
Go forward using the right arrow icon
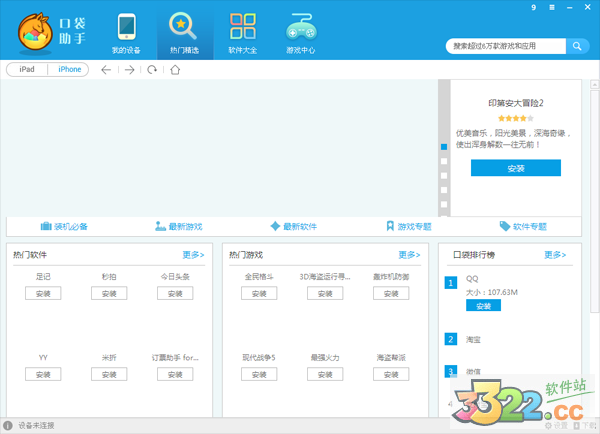[129, 70]
